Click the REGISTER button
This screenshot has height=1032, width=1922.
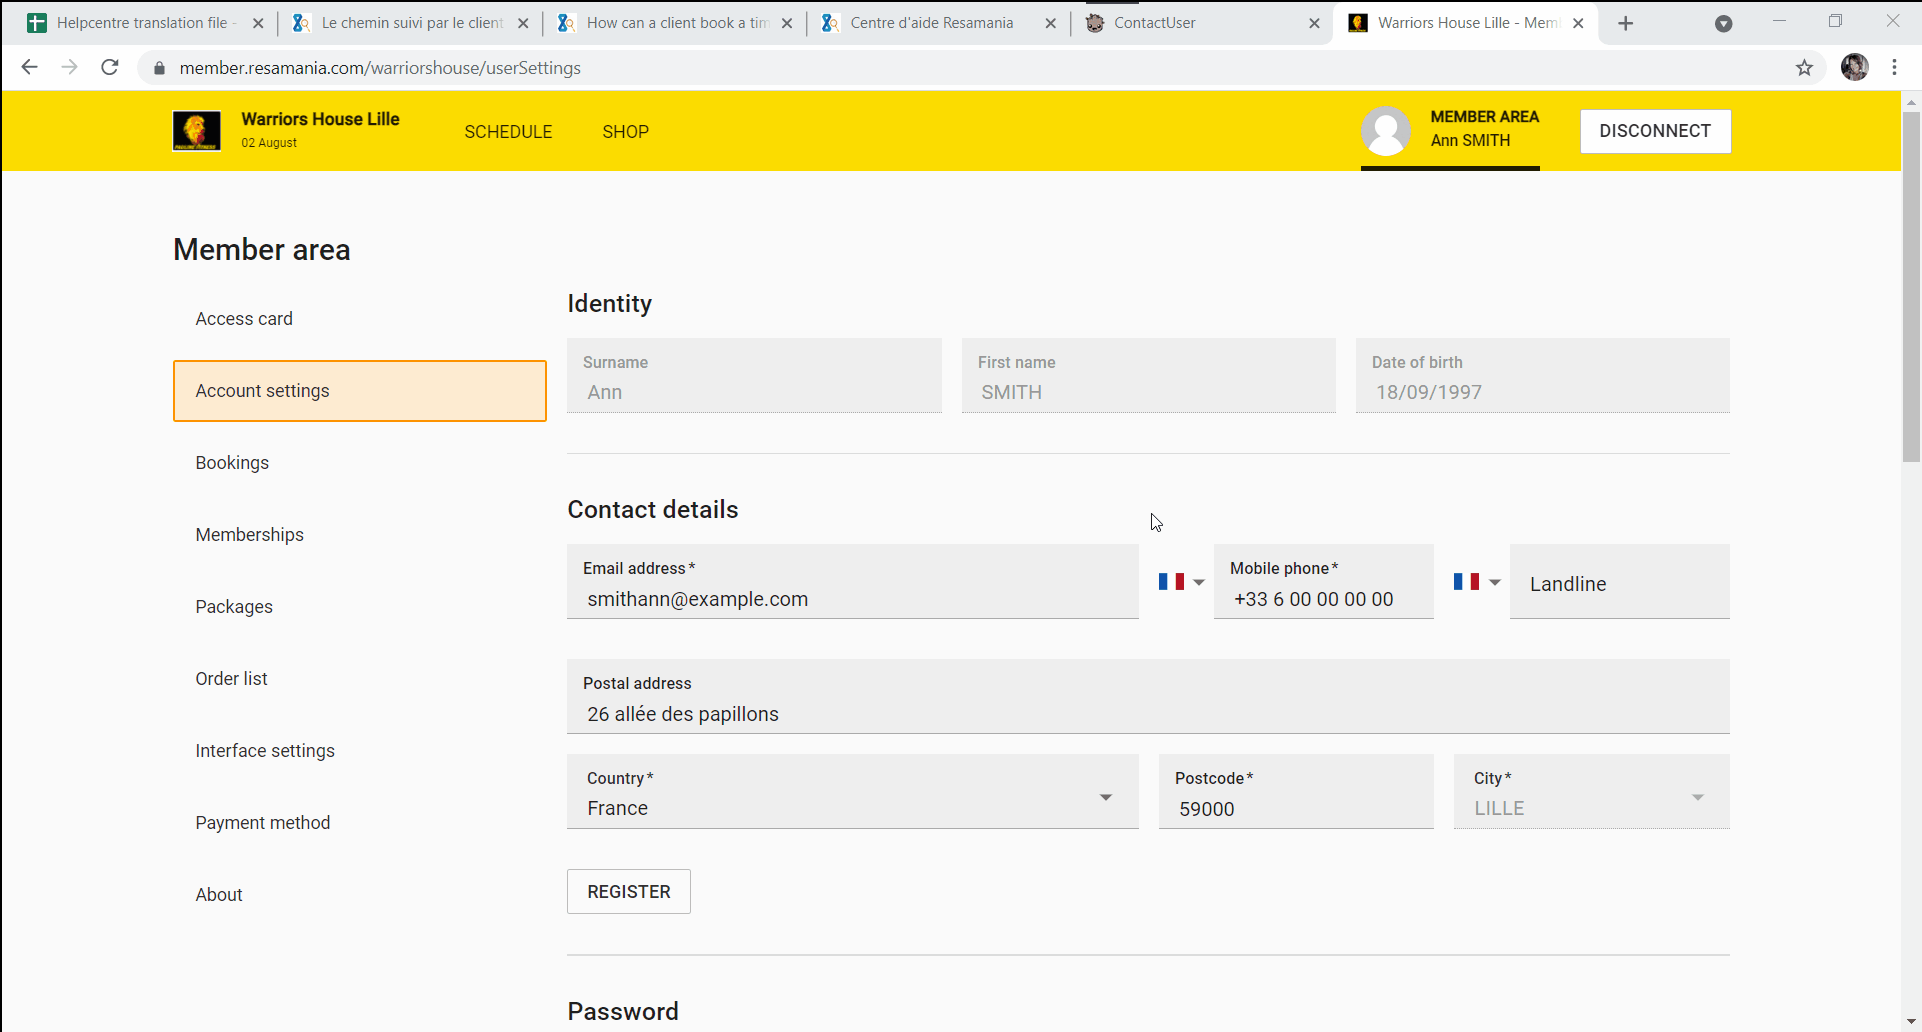[x=629, y=891]
